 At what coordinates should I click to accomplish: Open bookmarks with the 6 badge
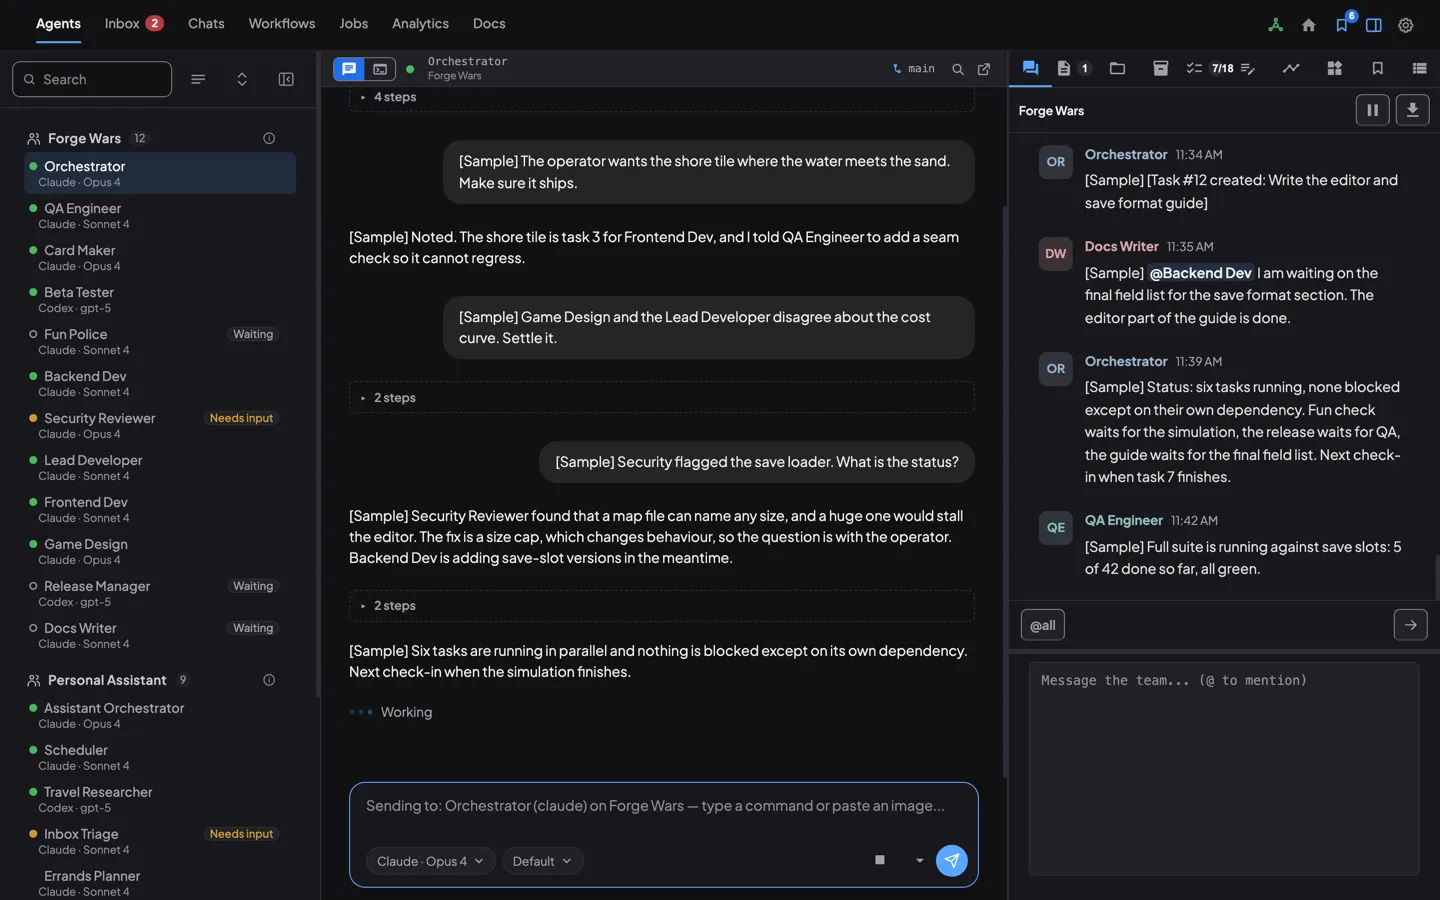click(x=1342, y=25)
